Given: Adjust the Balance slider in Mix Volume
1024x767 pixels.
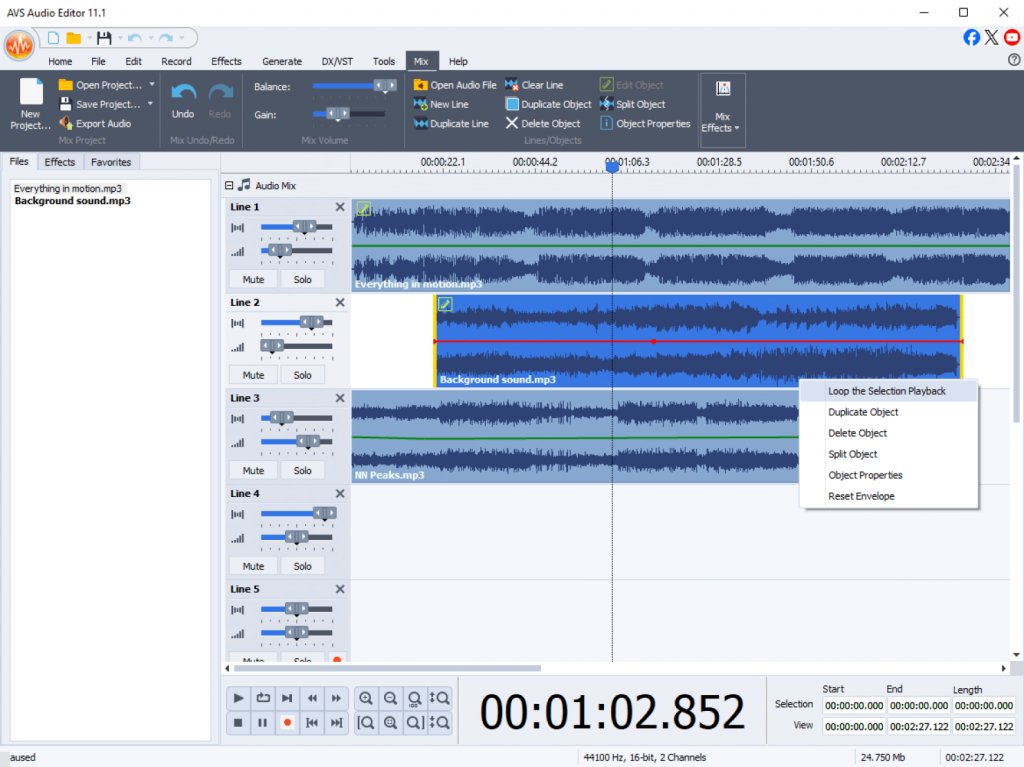Looking at the screenshot, I should click(384, 87).
